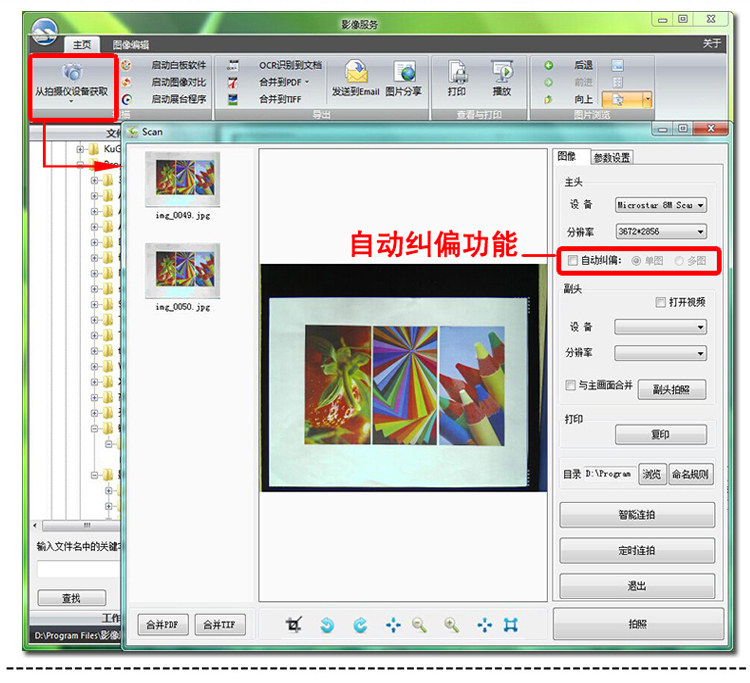750x683 pixels.
Task: Click the 合并TIF button
Action: (x=220, y=625)
